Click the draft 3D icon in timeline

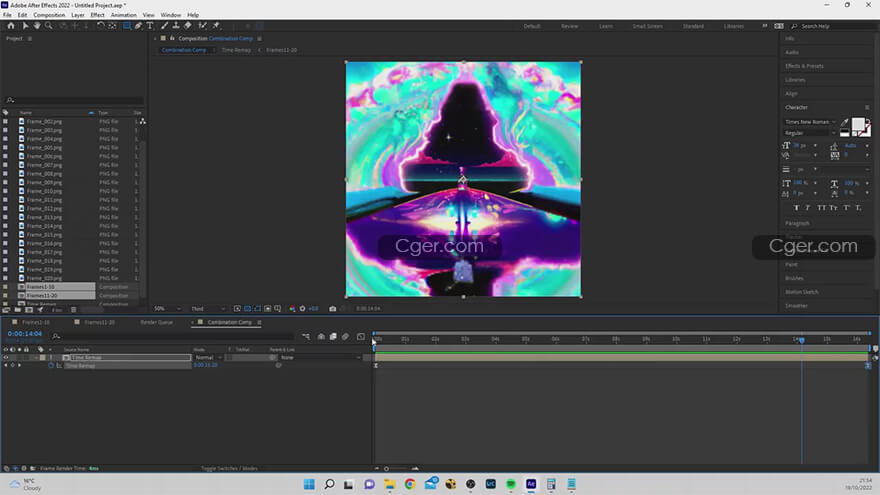pyautogui.click(x=321, y=337)
